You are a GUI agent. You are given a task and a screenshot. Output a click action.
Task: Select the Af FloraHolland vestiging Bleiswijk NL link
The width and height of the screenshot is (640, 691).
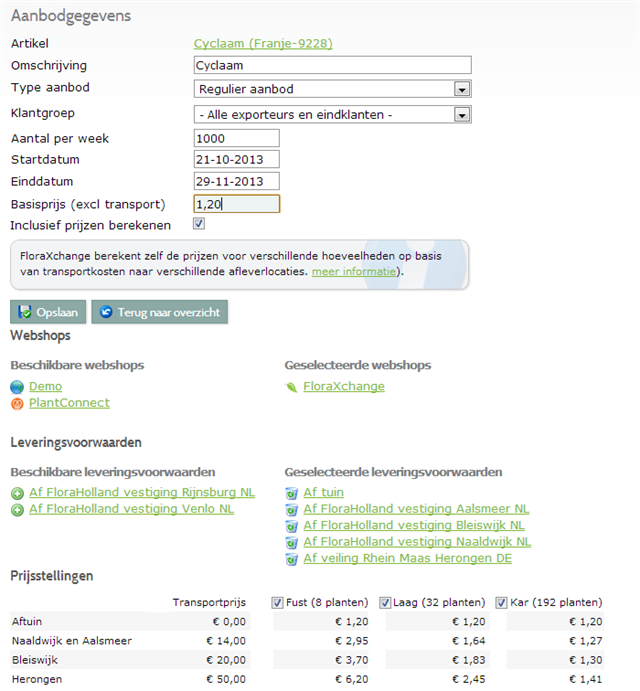tap(413, 525)
